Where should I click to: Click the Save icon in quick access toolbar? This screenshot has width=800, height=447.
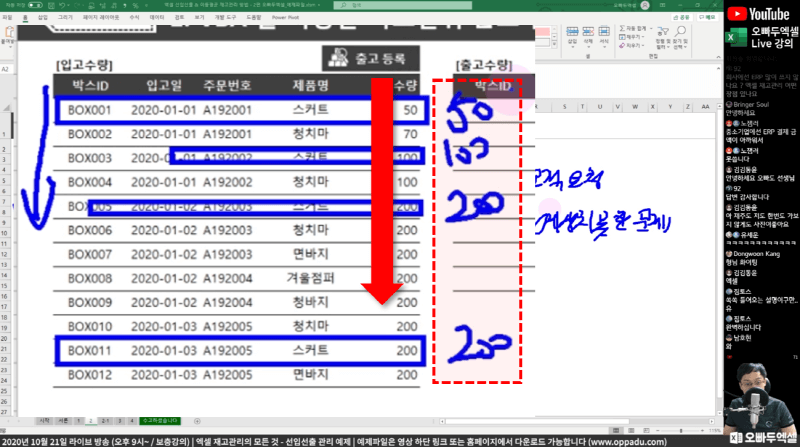[x=51, y=5]
